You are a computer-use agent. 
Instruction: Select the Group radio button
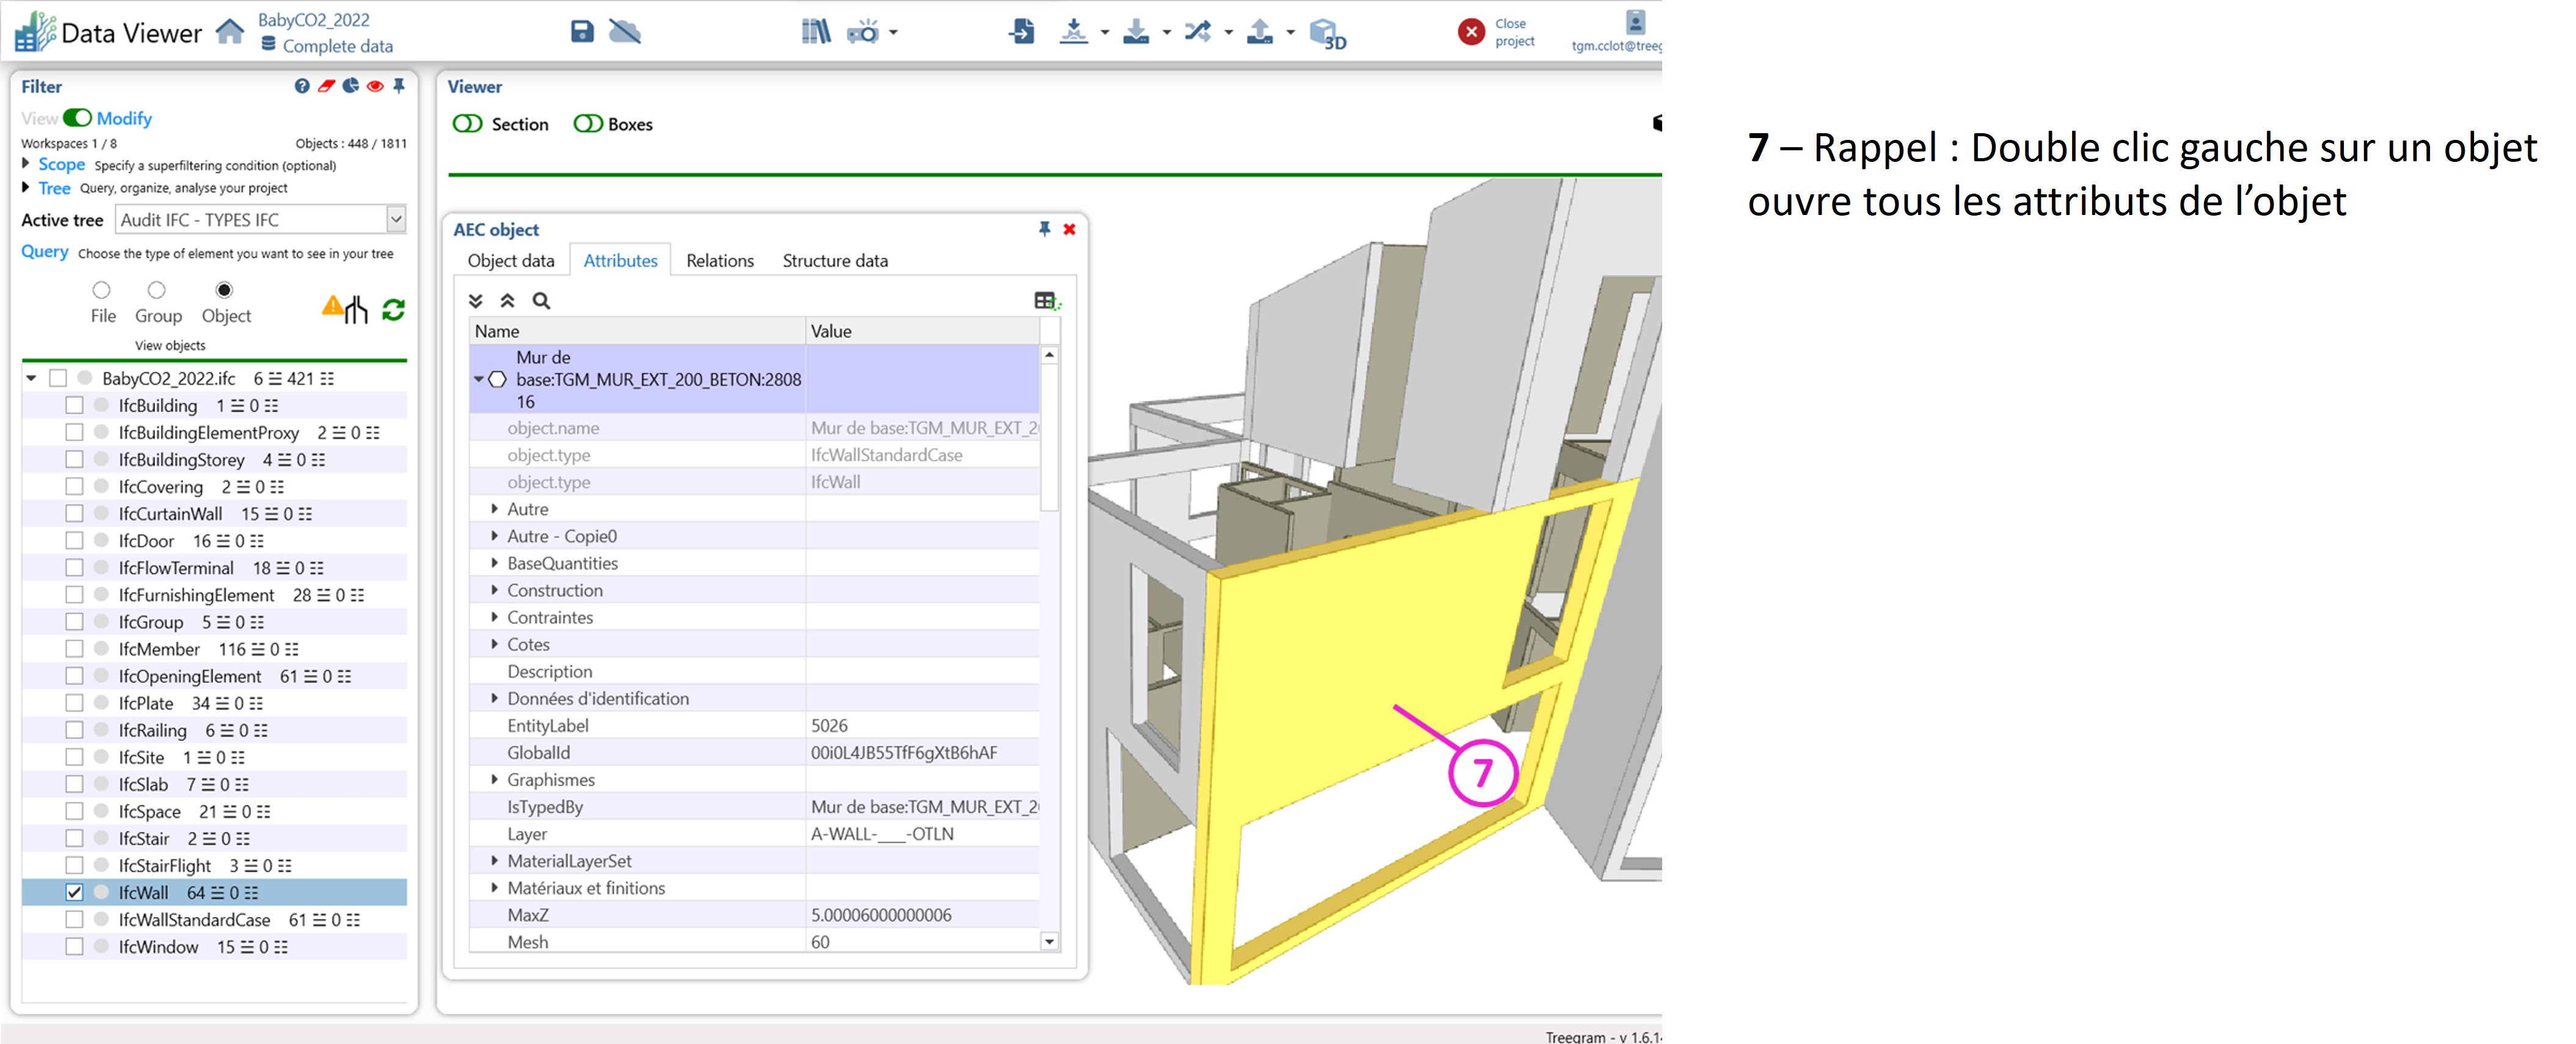pyautogui.click(x=156, y=290)
